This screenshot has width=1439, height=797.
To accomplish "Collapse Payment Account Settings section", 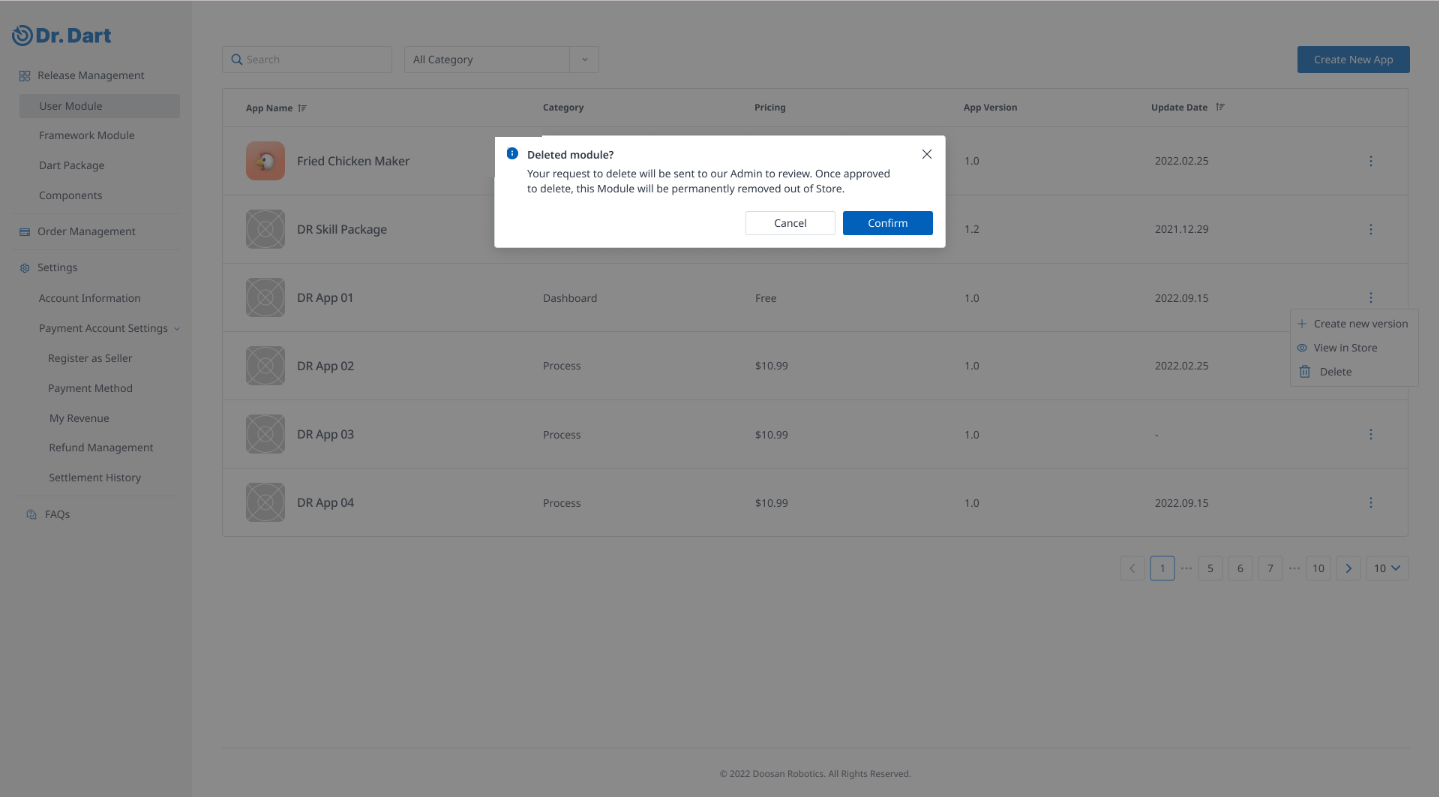I will (177, 329).
